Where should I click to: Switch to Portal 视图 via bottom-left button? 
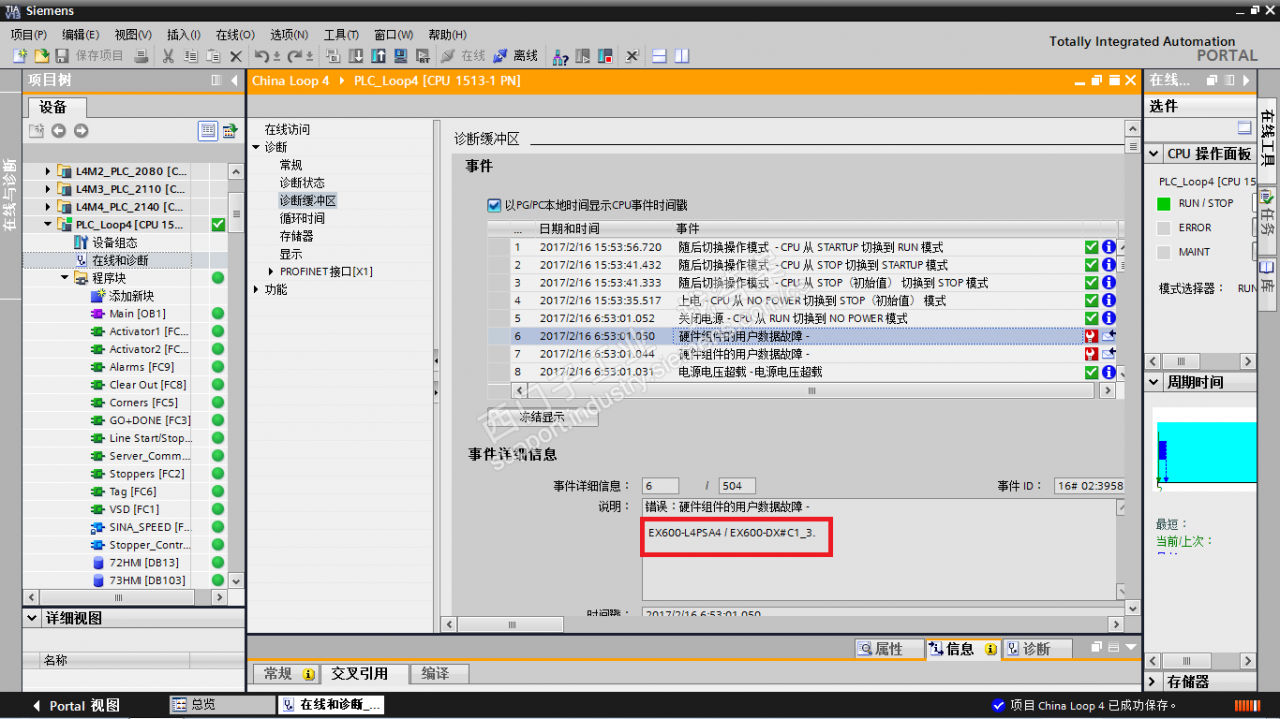pyautogui.click(x=75, y=705)
